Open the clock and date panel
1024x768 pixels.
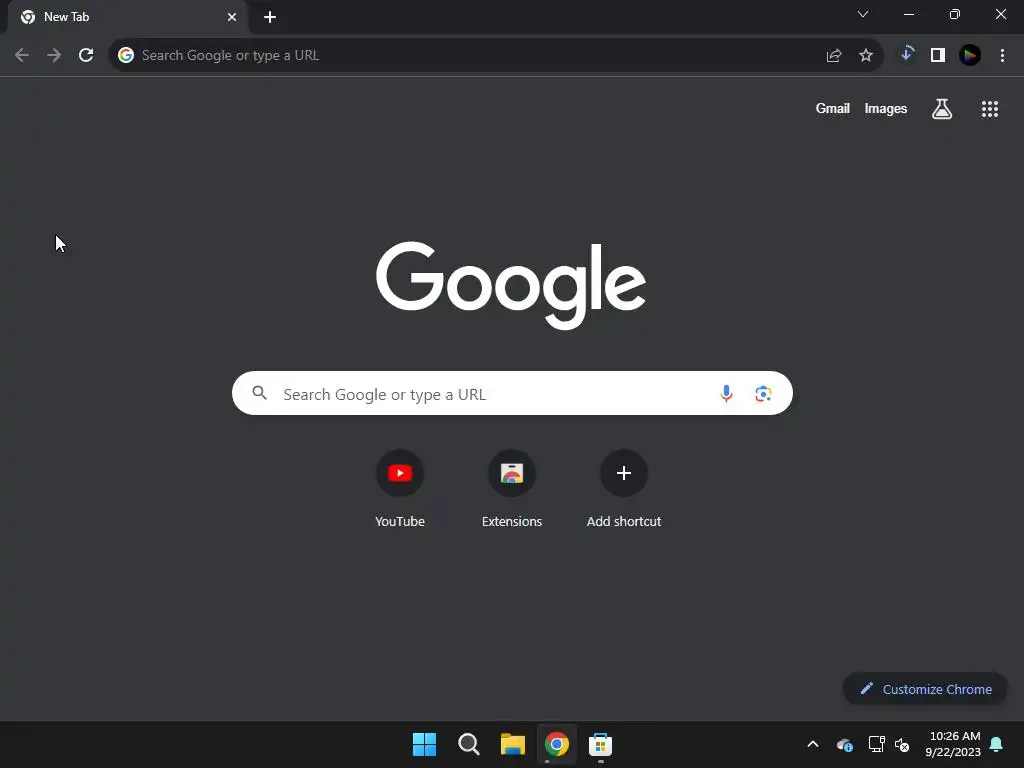pyautogui.click(x=953, y=744)
